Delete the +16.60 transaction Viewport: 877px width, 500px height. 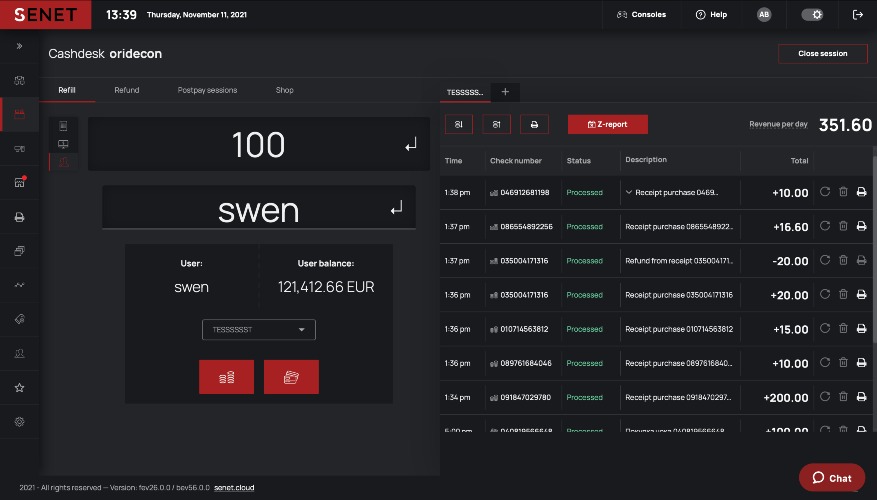(x=843, y=226)
